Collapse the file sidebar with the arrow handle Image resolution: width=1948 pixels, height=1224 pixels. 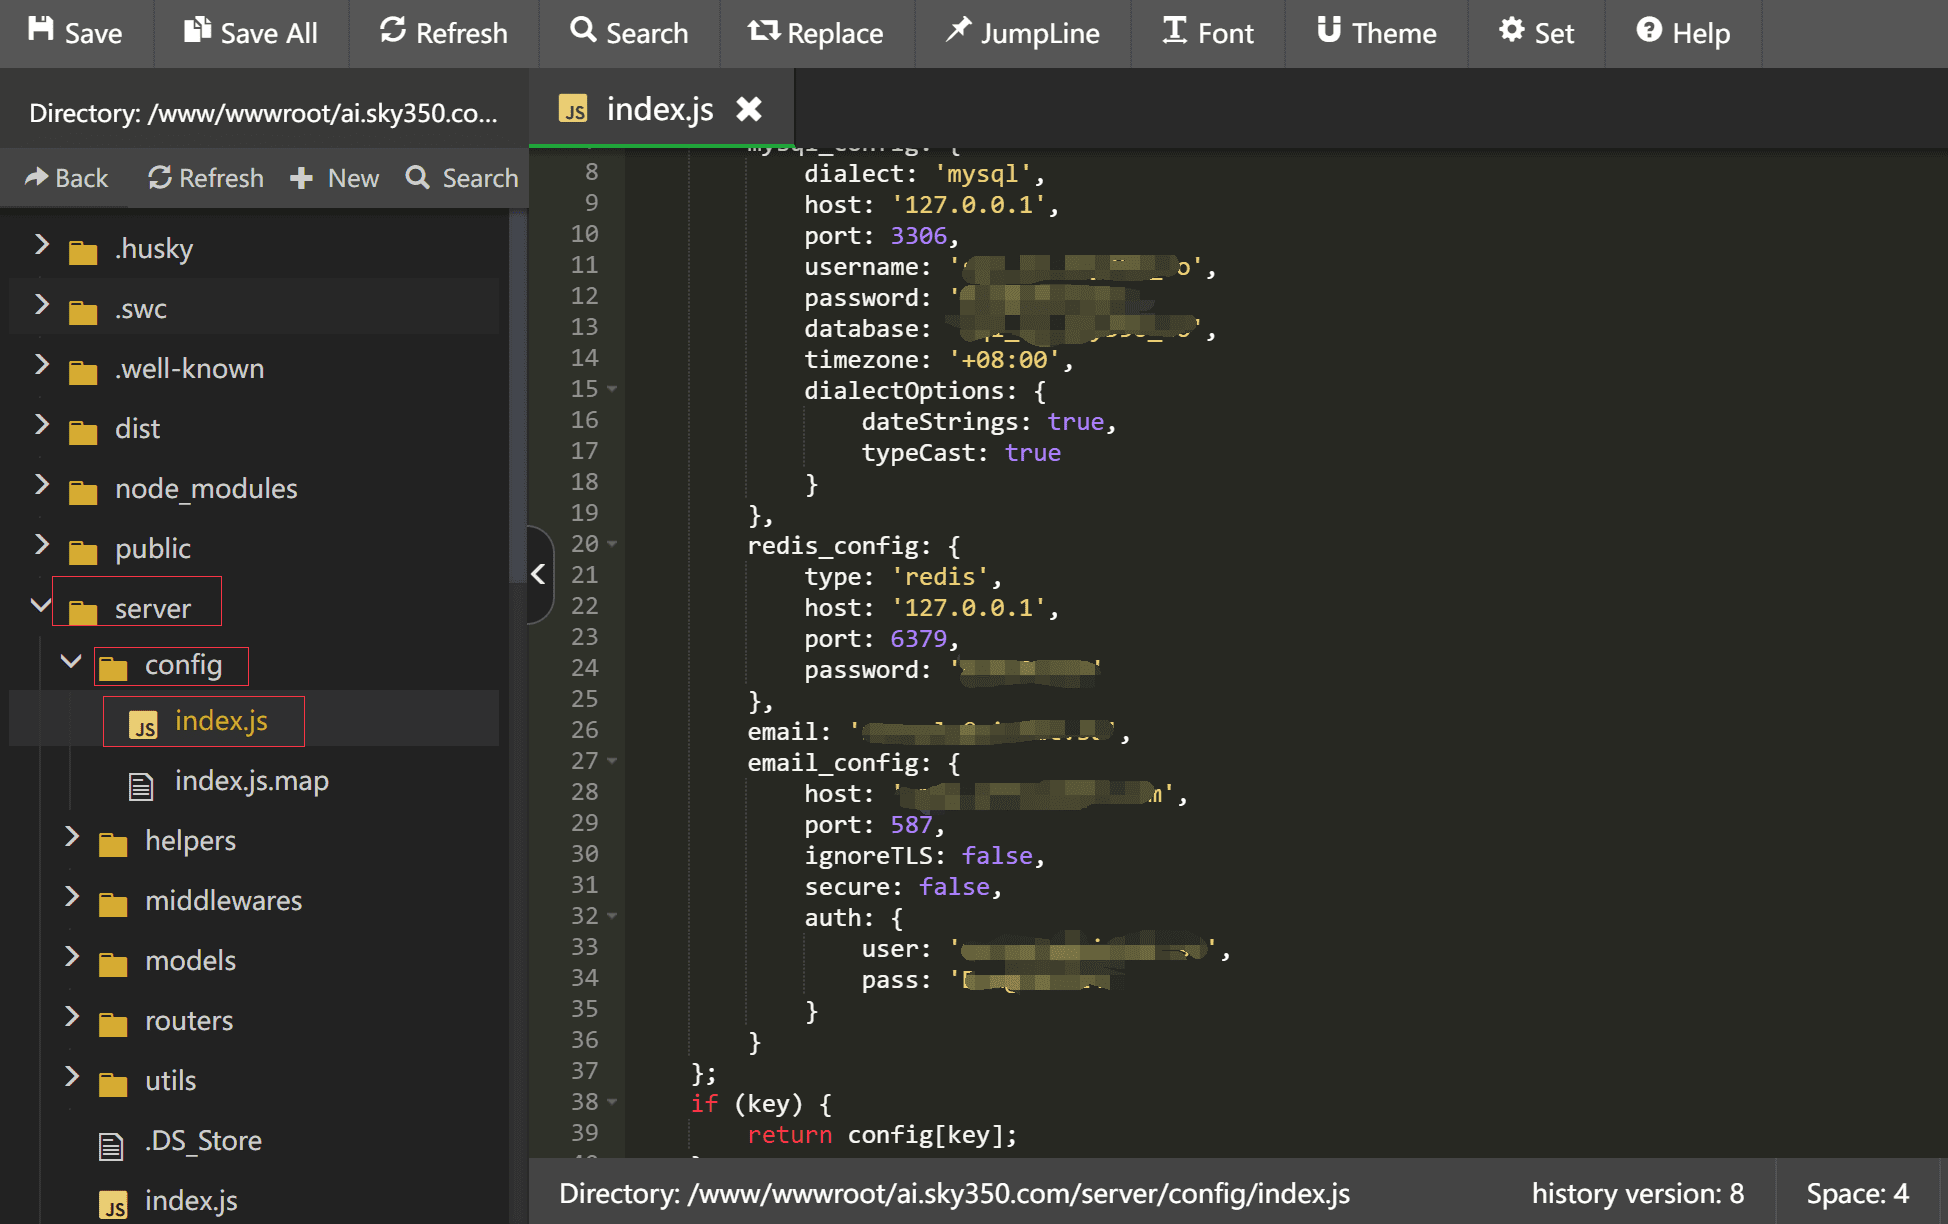(x=539, y=574)
